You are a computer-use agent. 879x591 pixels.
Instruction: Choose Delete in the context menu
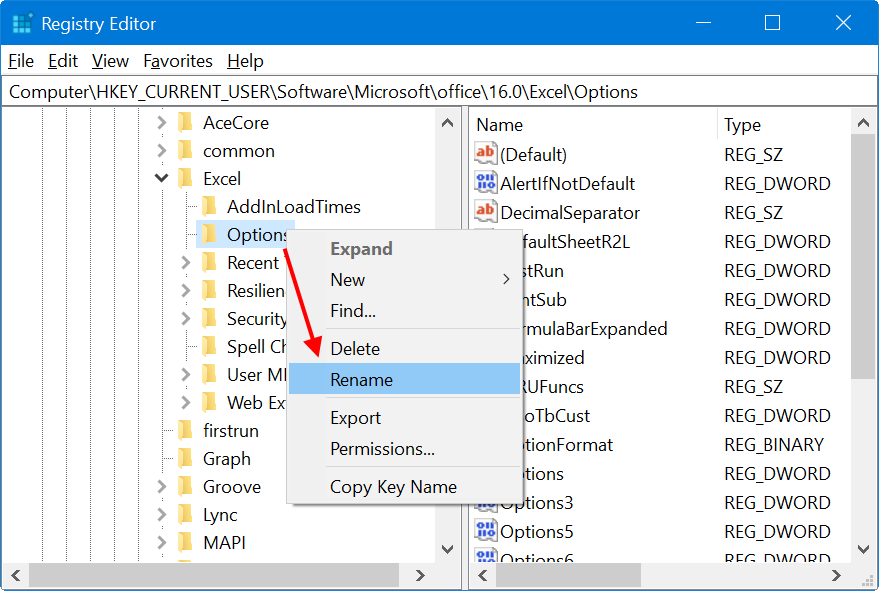(355, 349)
